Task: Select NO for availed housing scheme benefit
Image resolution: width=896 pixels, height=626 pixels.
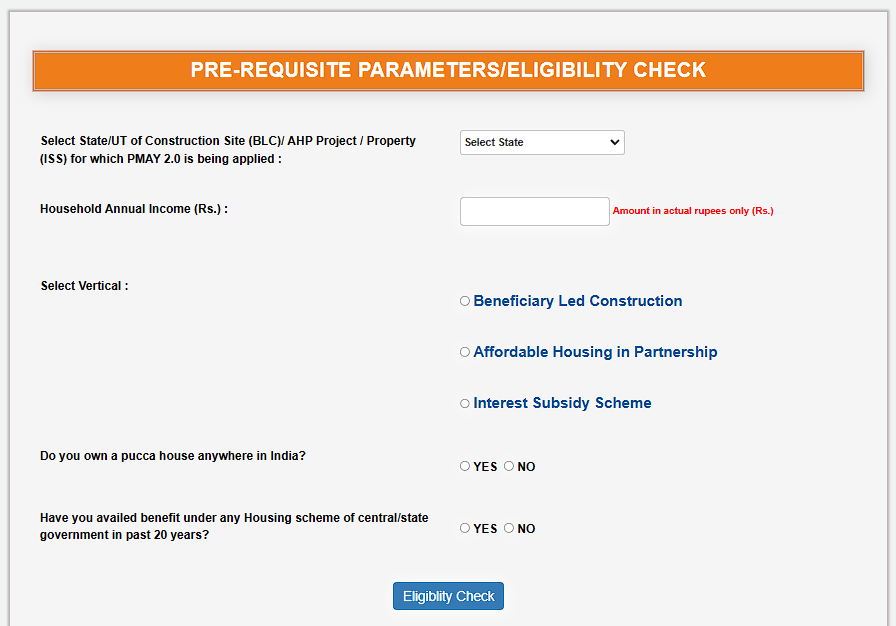Action: pyautogui.click(x=509, y=528)
